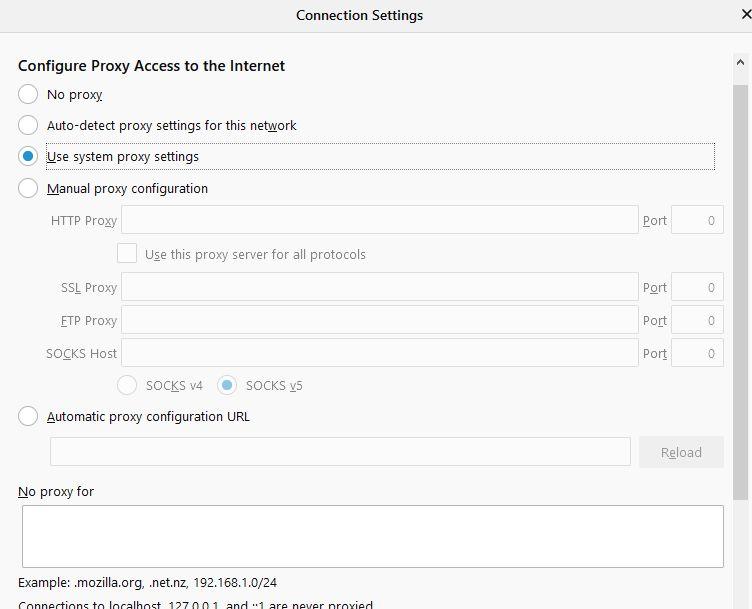Choose Auto-detect proxy settings for this network
Viewport: 752px width, 609px height.
tap(28, 126)
